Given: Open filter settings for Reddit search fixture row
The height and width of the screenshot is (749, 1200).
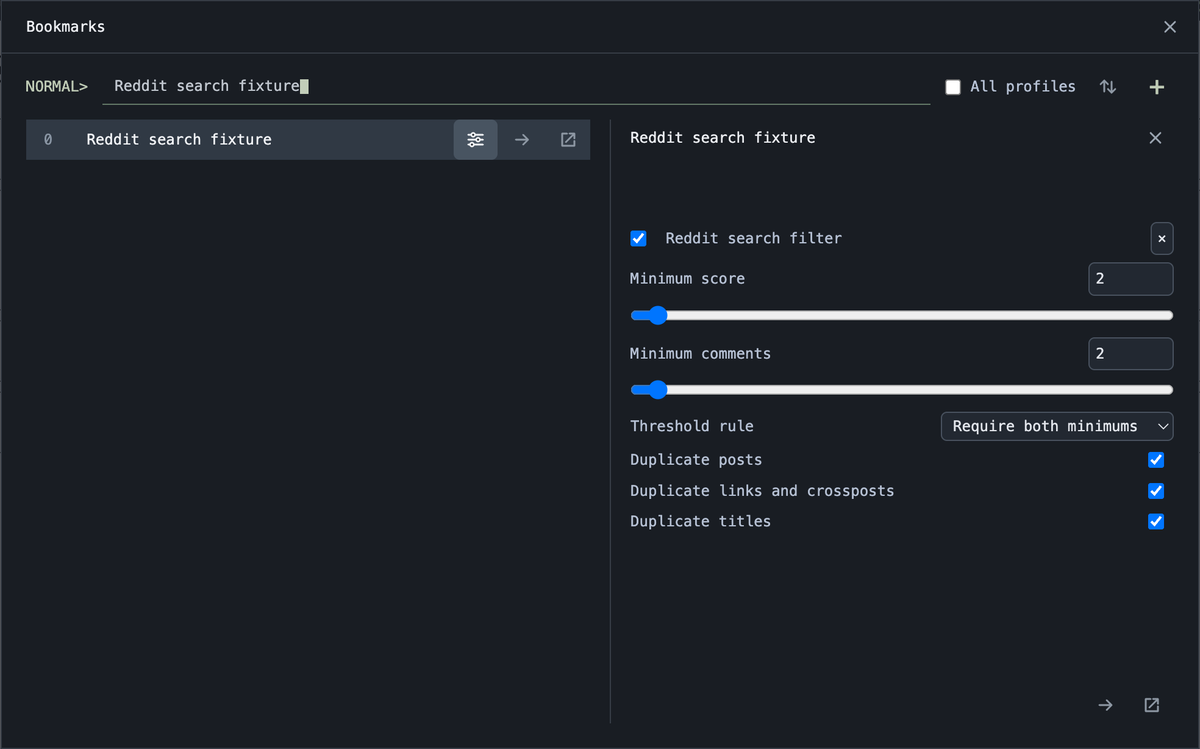Looking at the screenshot, I should [475, 140].
